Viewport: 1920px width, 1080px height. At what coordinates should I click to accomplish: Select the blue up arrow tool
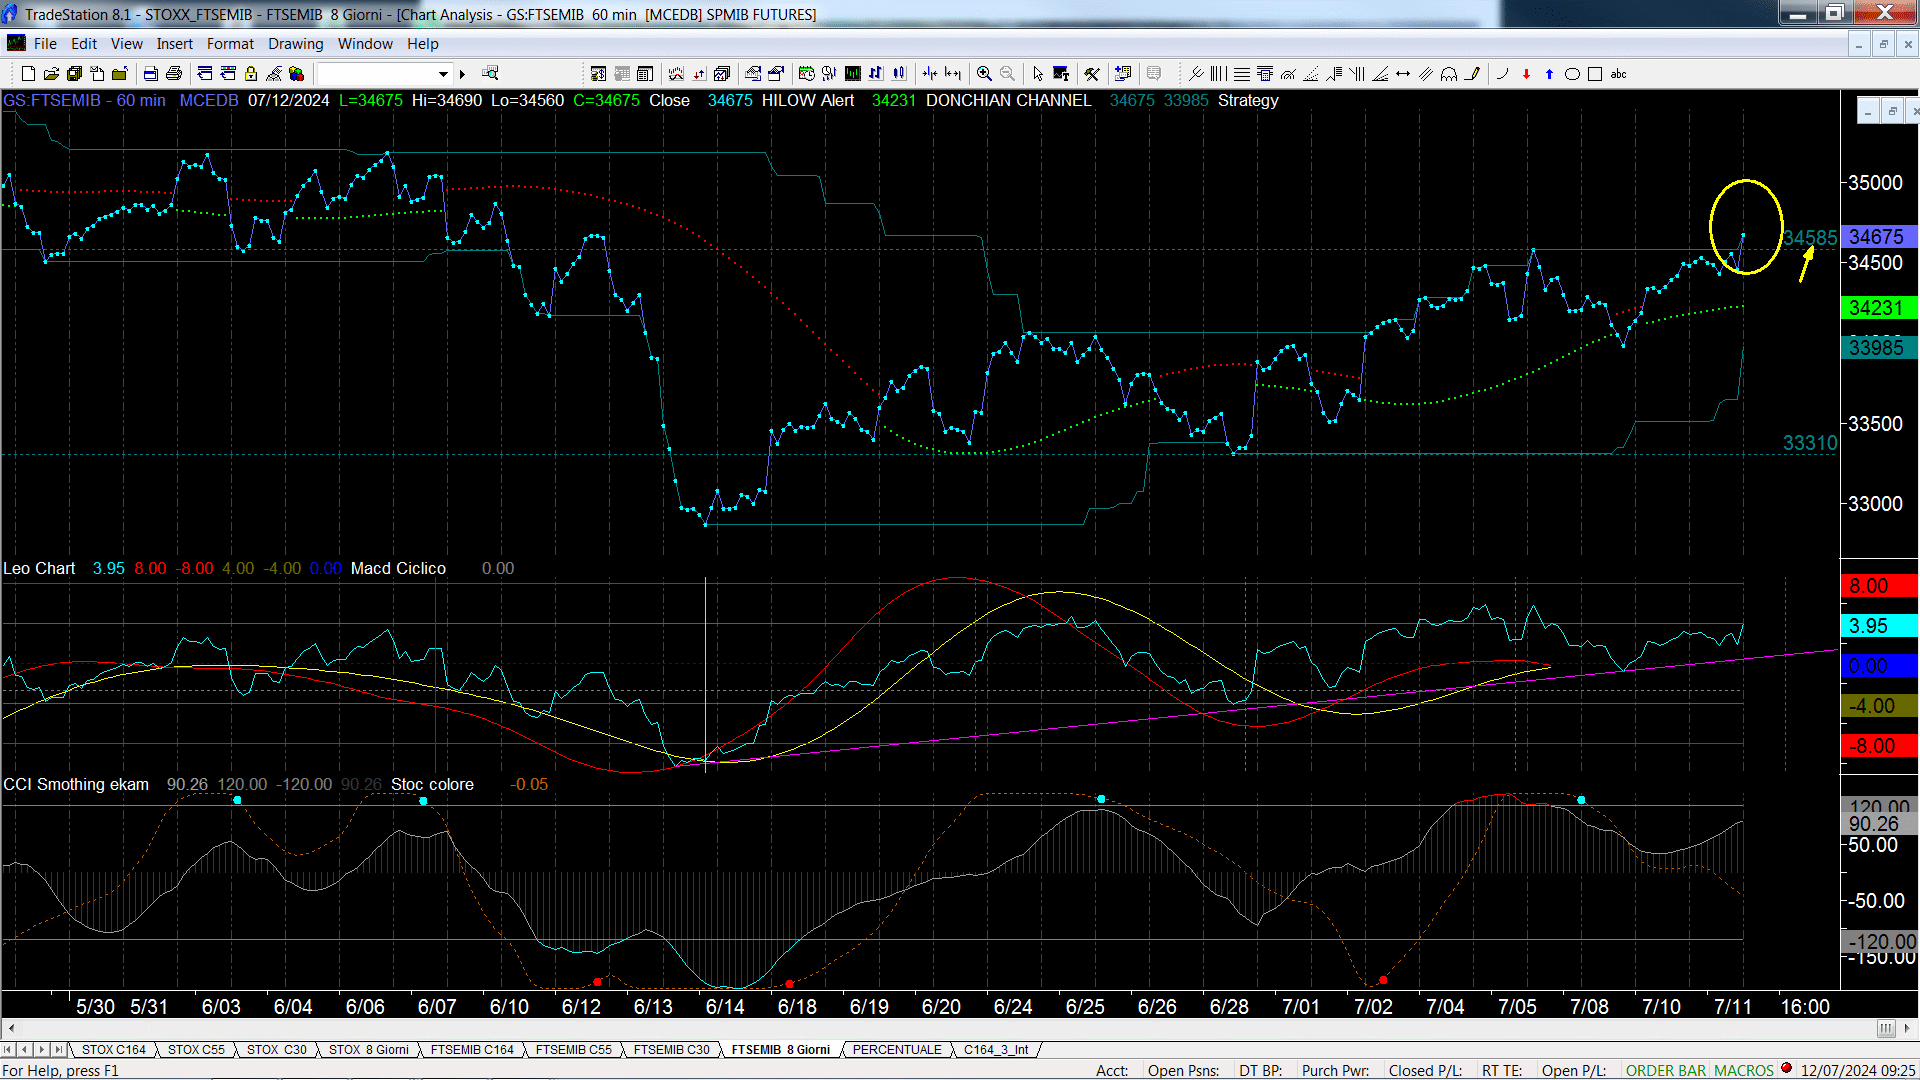coord(1549,73)
